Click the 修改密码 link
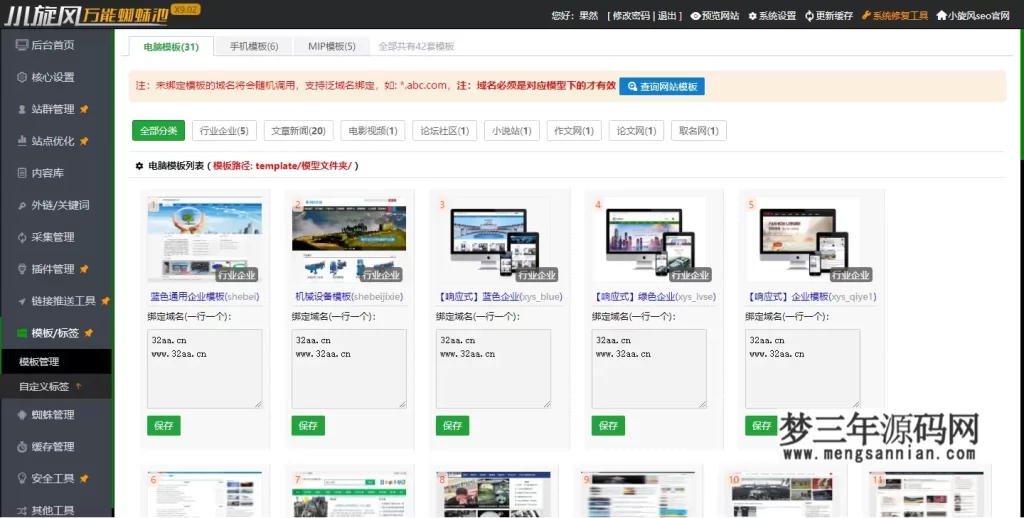Viewport: 1024px width, 518px height. click(x=631, y=16)
